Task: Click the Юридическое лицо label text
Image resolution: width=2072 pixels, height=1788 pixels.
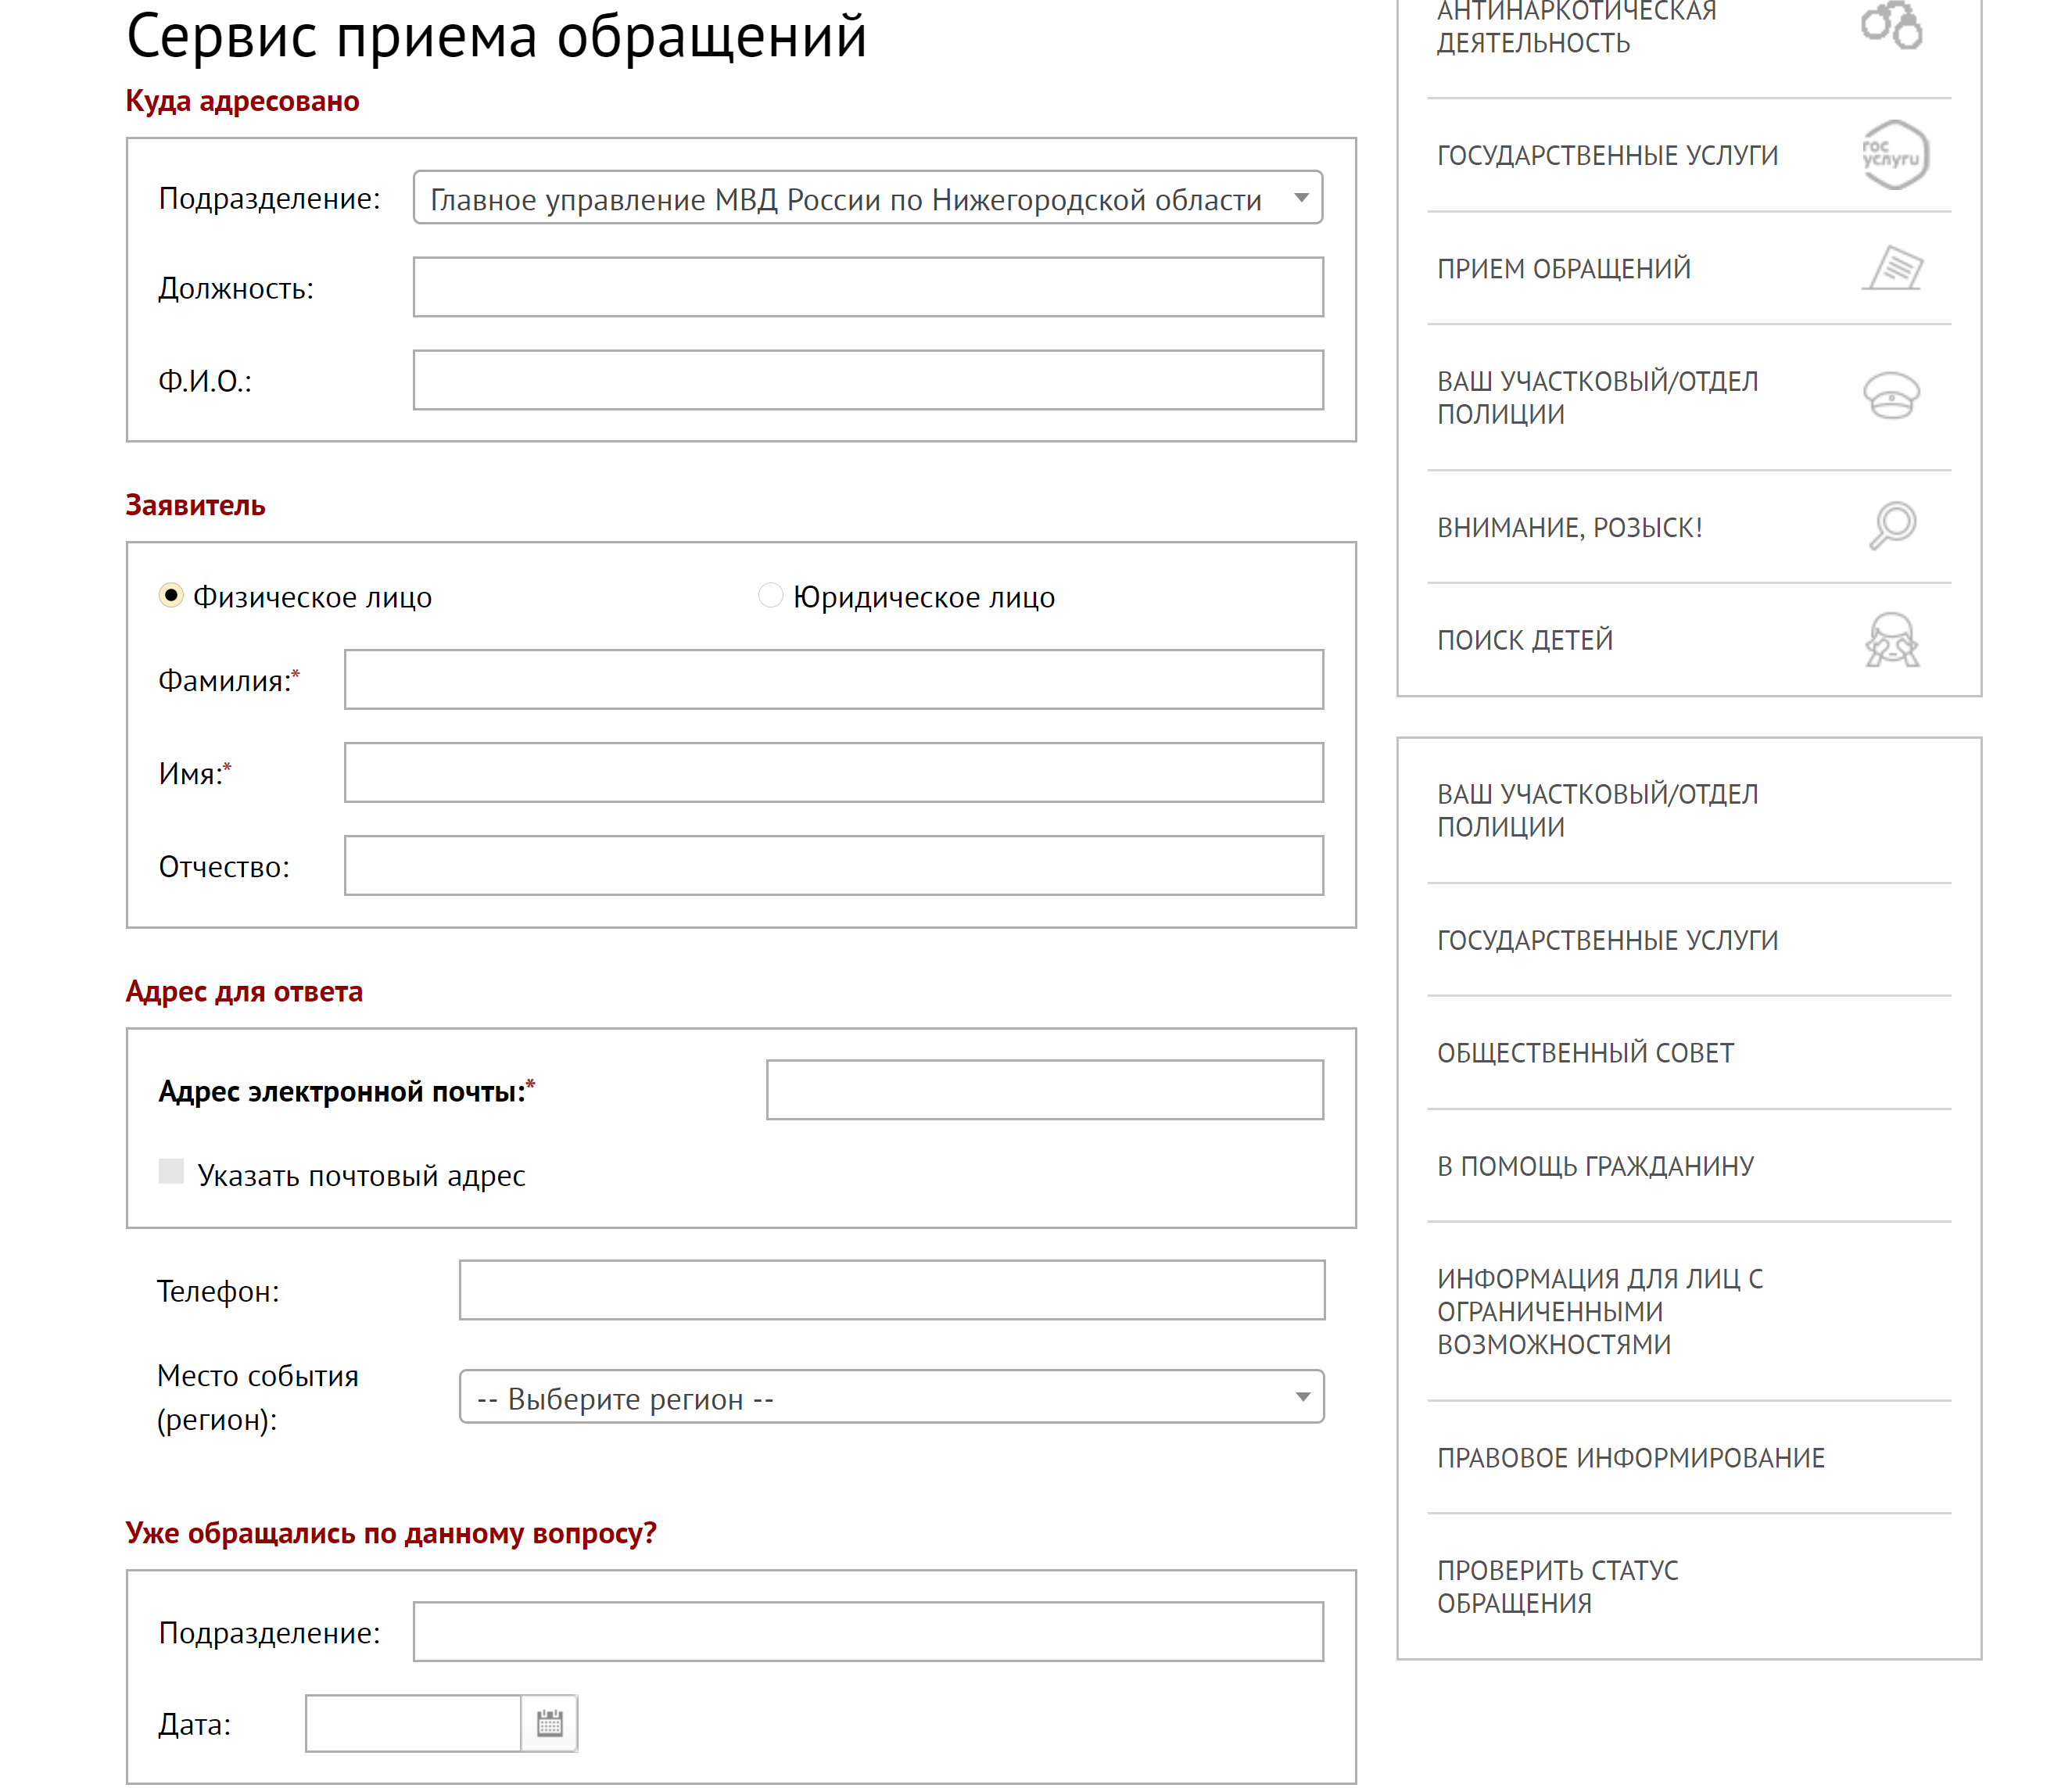Action: [924, 597]
